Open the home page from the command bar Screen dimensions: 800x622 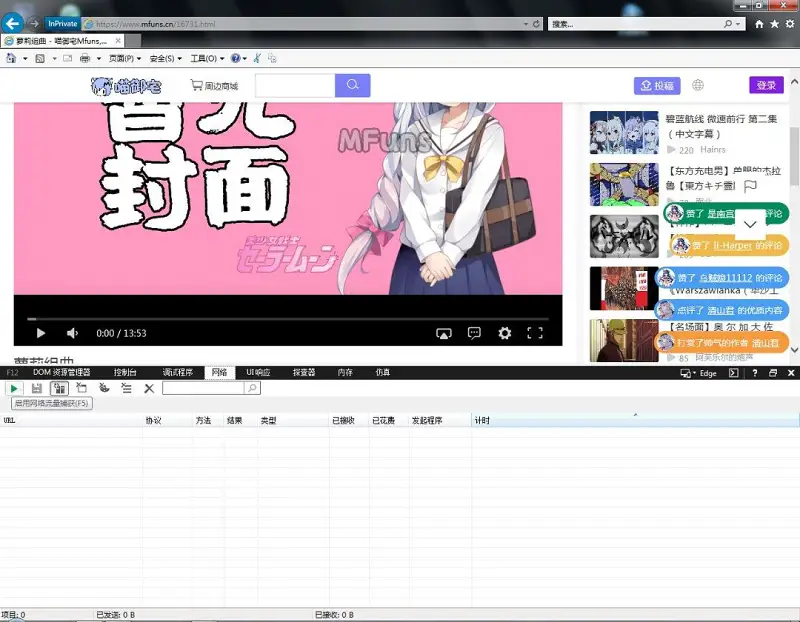(x=11, y=58)
